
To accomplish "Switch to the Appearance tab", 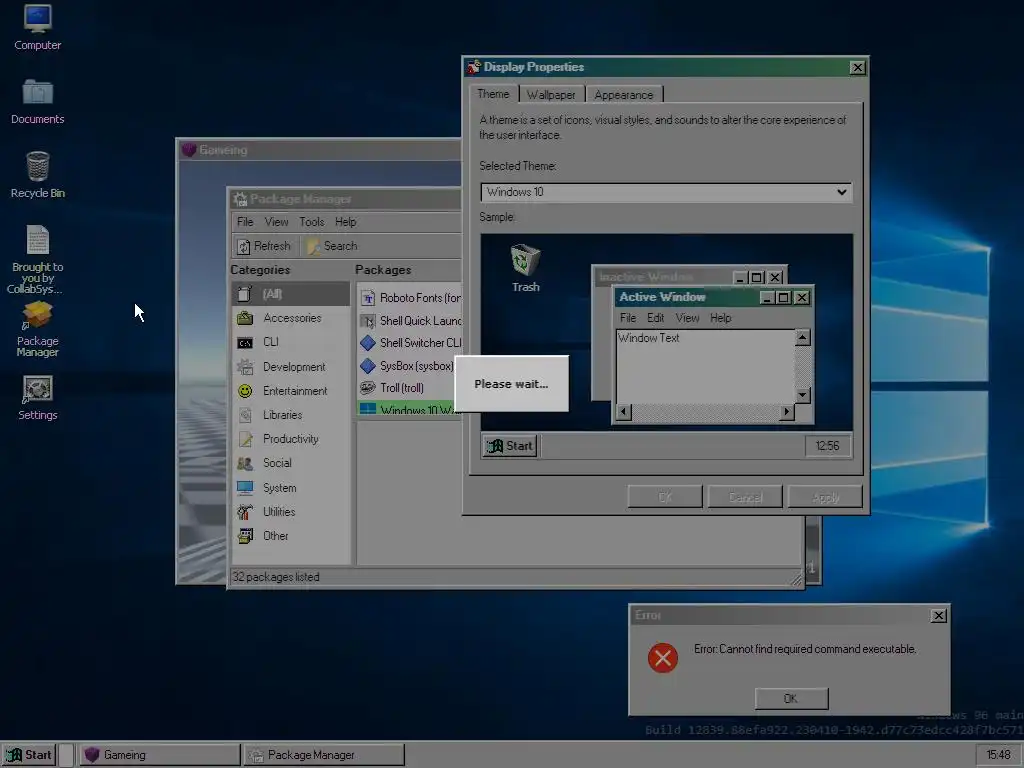I will pos(624,95).
